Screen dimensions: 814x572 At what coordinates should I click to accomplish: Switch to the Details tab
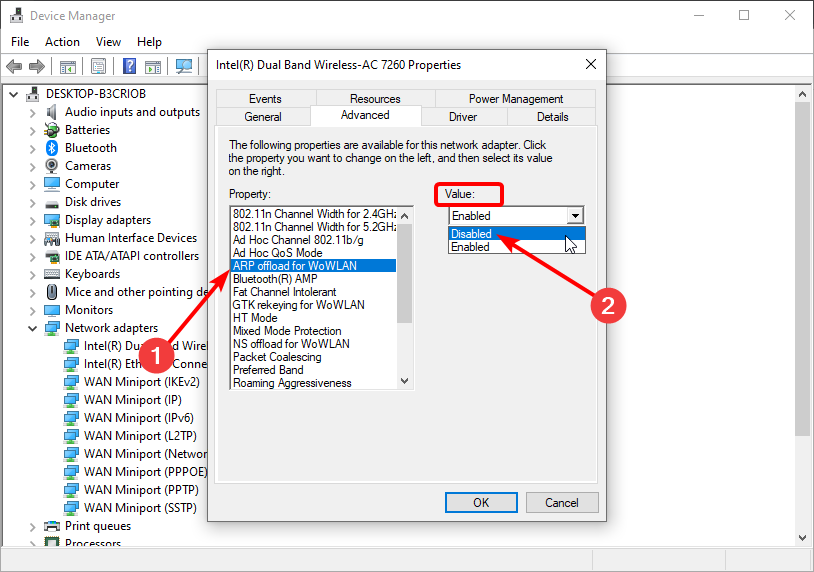coord(552,117)
